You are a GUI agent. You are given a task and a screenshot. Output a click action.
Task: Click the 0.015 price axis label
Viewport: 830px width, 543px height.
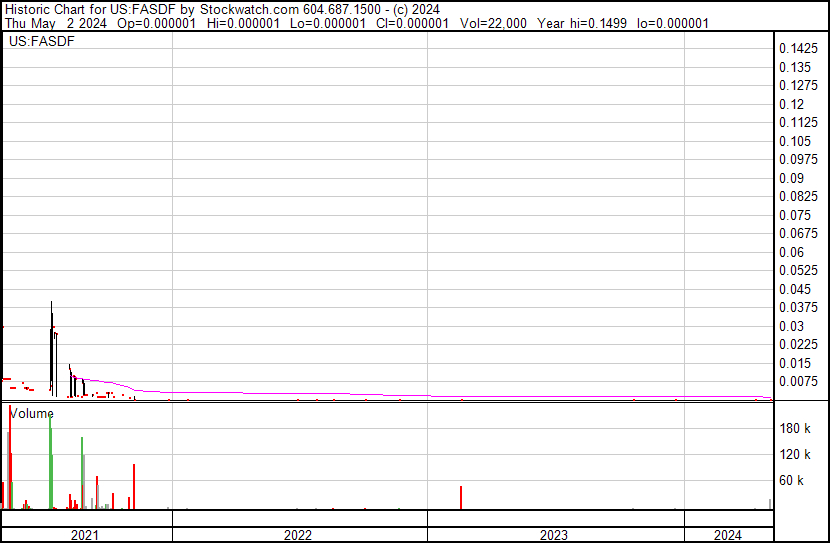[x=795, y=363]
